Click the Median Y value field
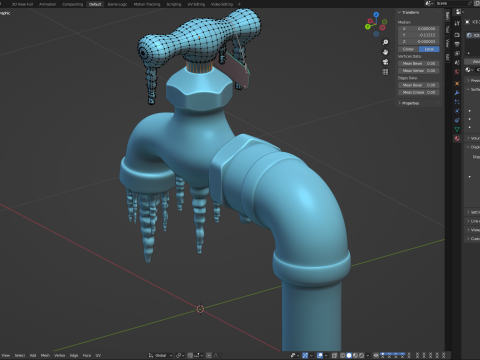The width and height of the screenshot is (480, 360). (419, 35)
